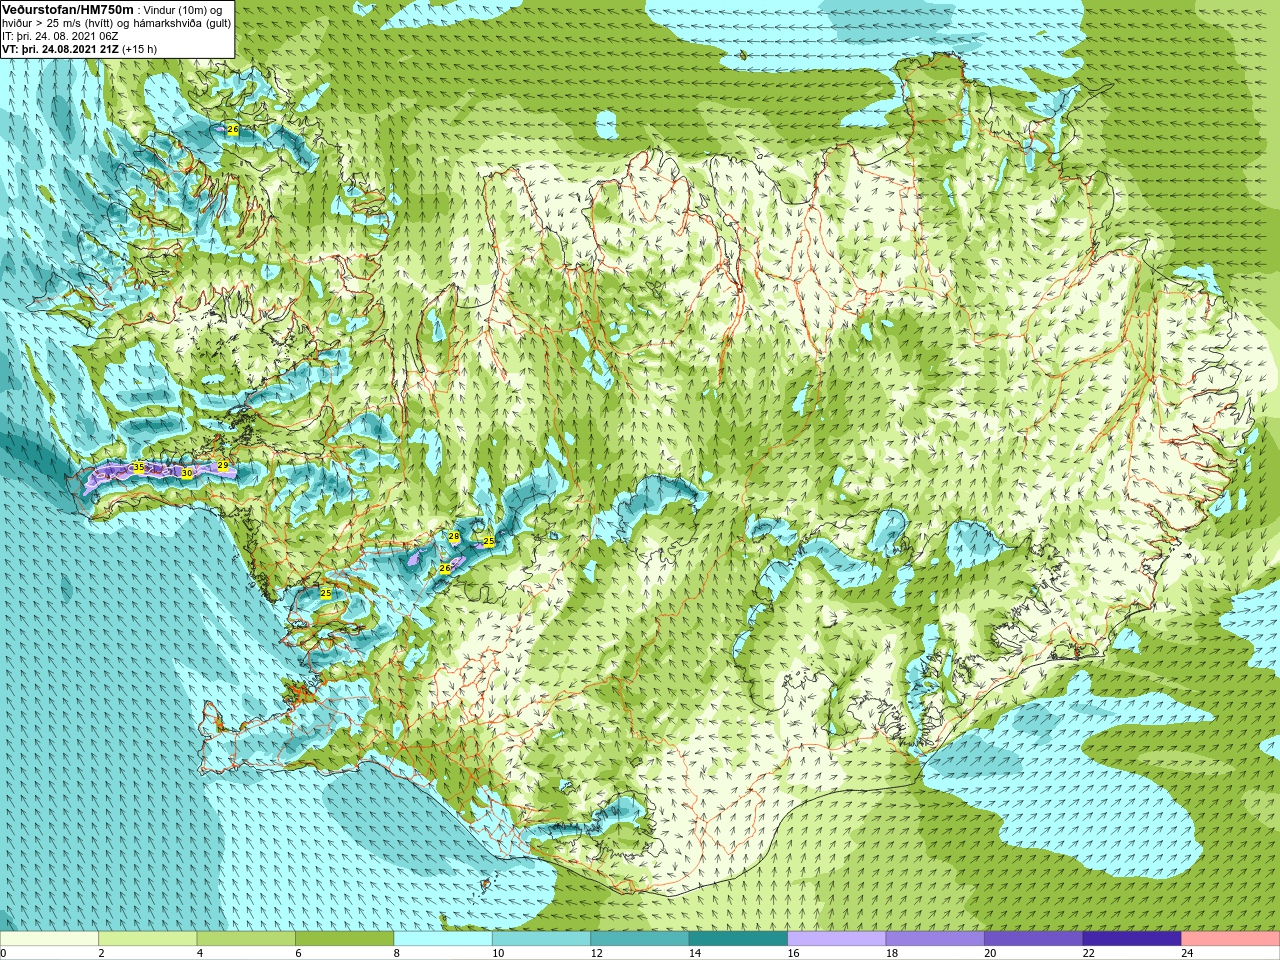The image size is (1280, 960).
Task: Click the 22–24 m/s indigo legend swatch
Action: coord(1132,939)
